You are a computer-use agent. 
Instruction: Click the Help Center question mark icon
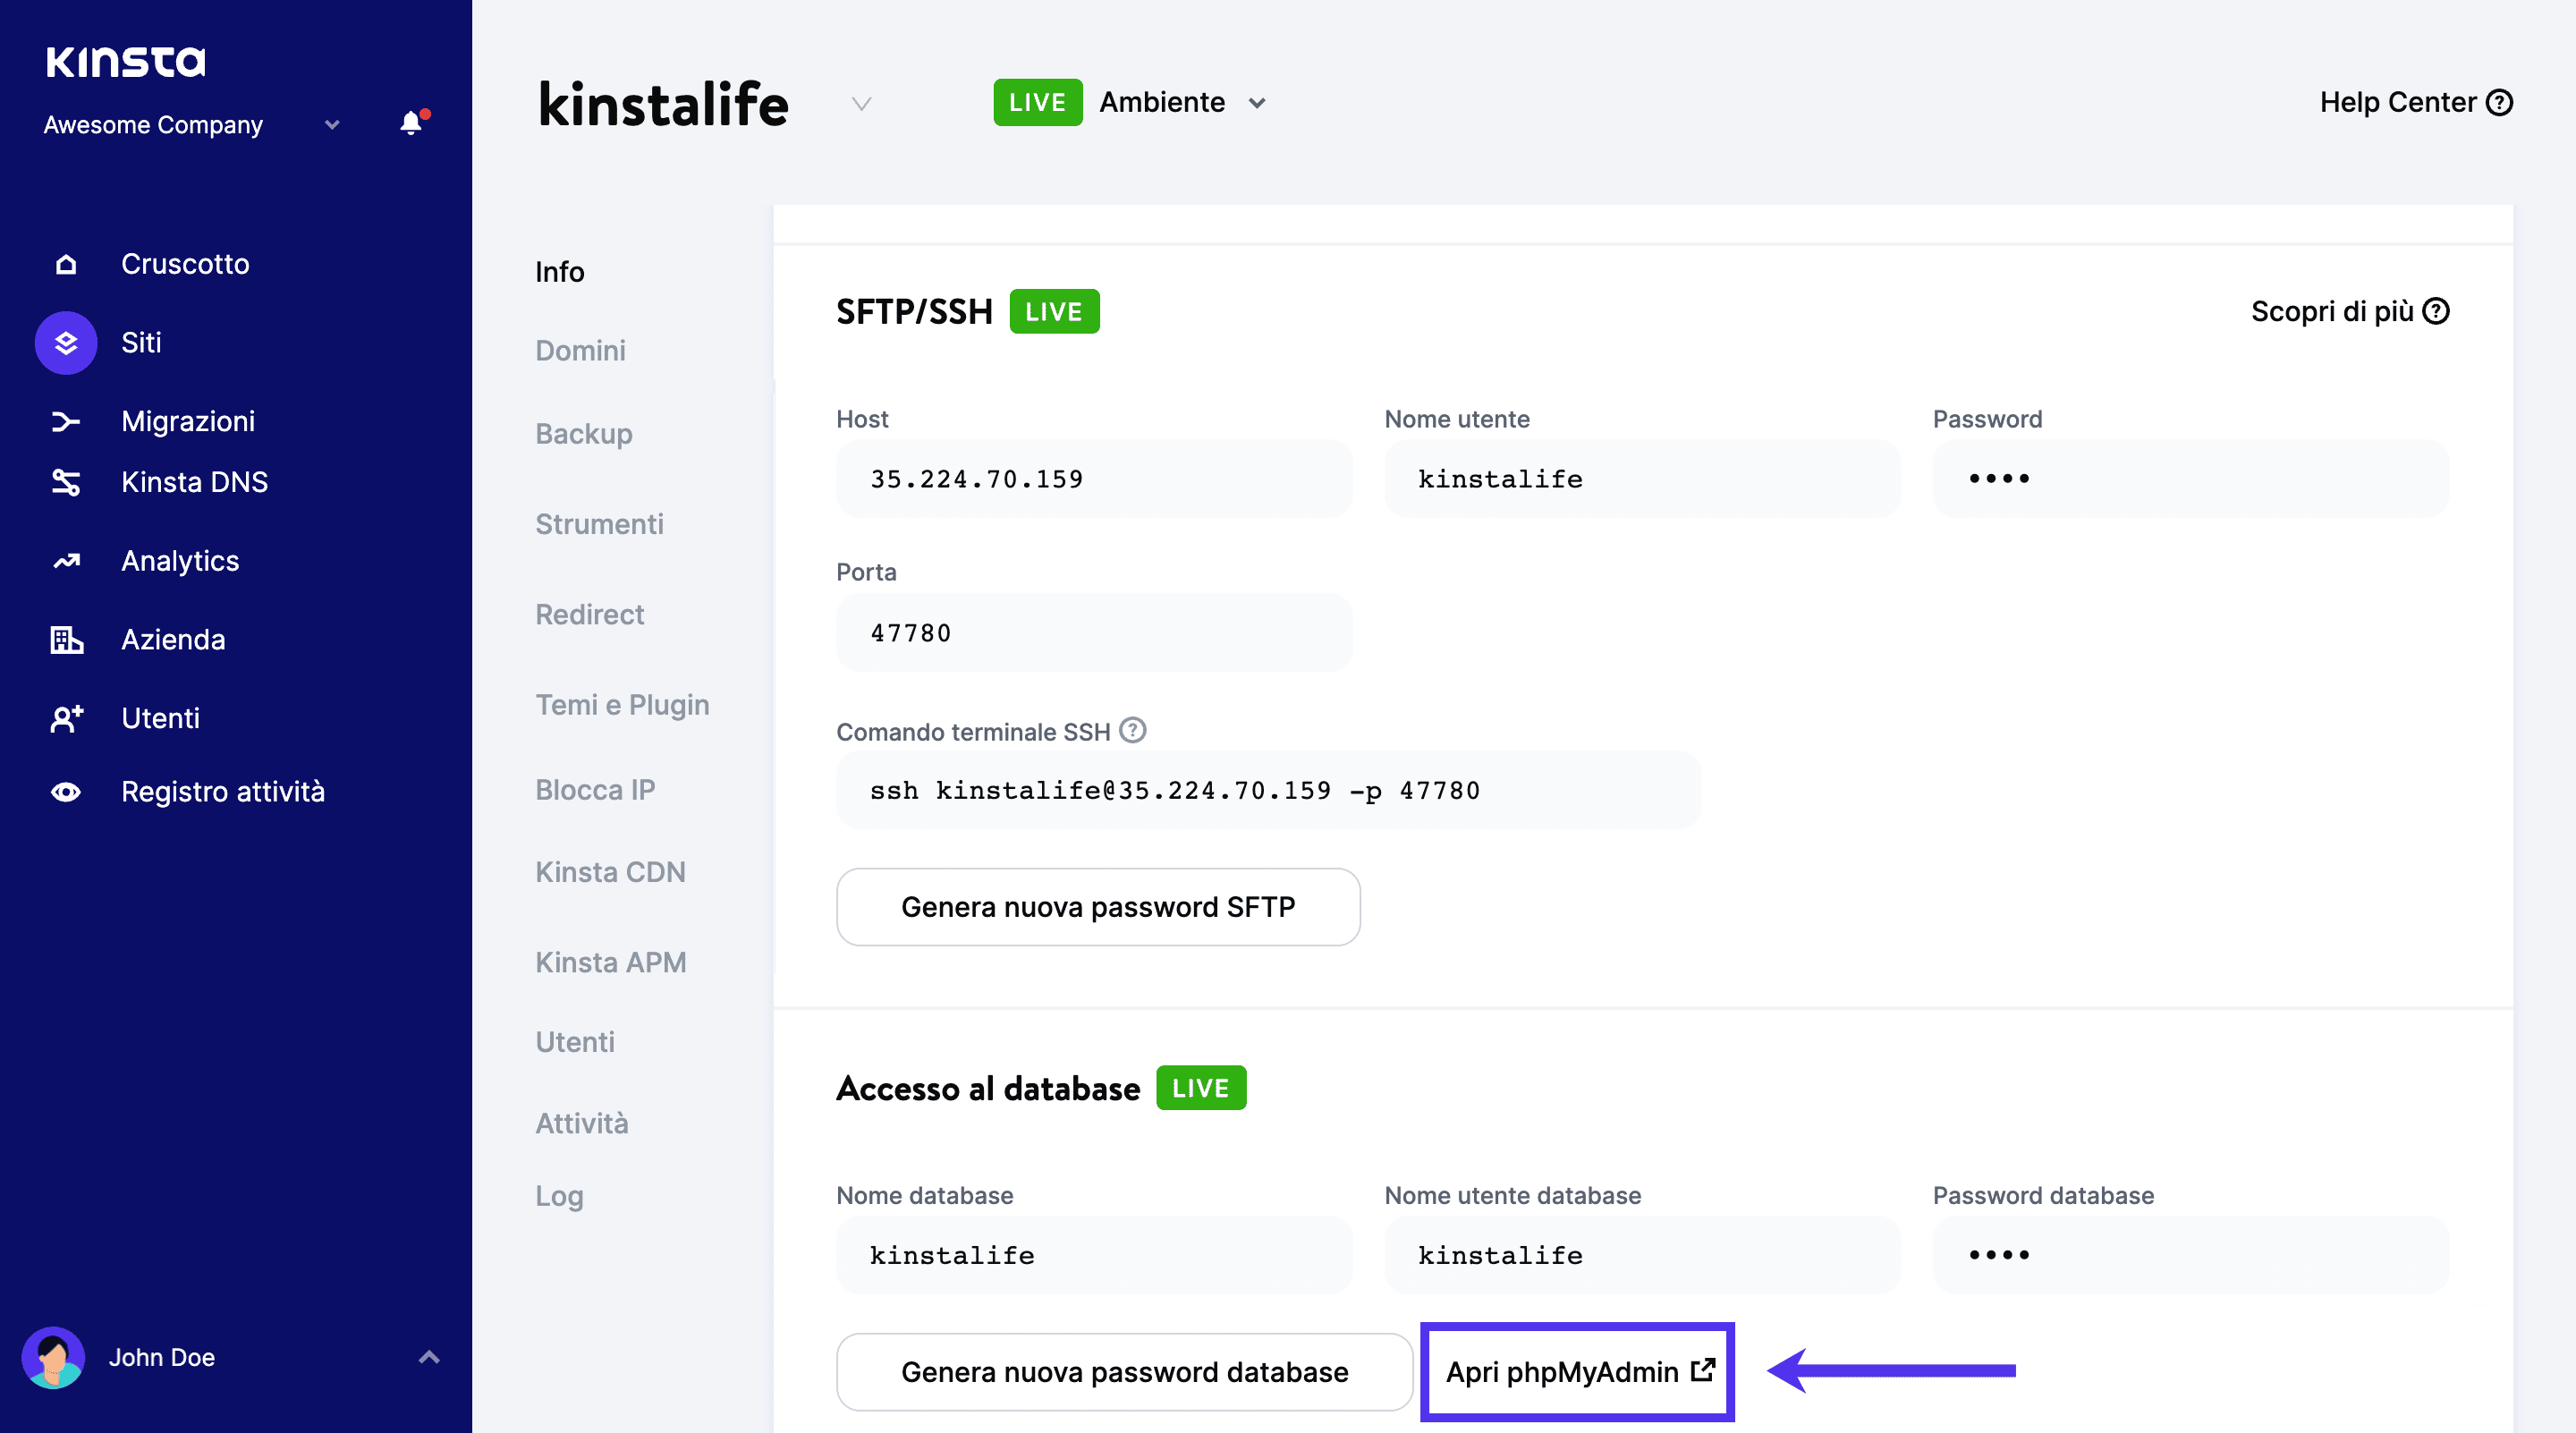pyautogui.click(x=2502, y=101)
